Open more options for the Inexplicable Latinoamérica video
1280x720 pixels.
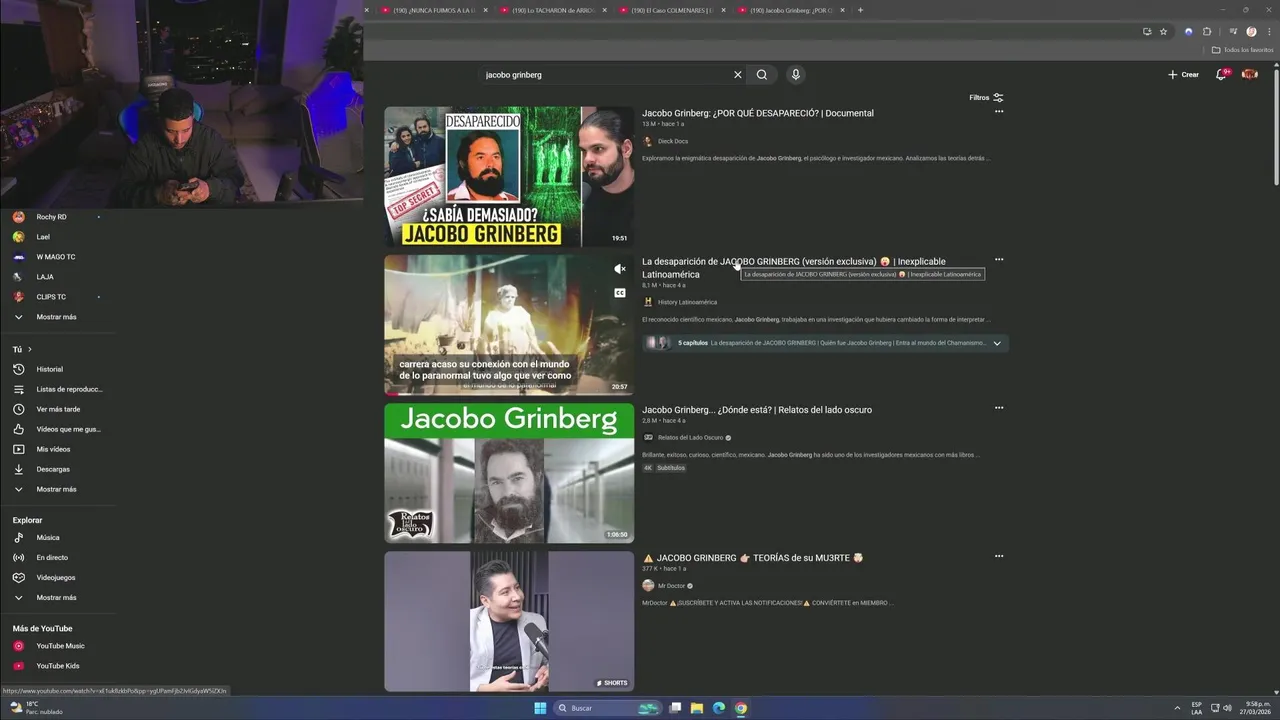(x=998, y=260)
